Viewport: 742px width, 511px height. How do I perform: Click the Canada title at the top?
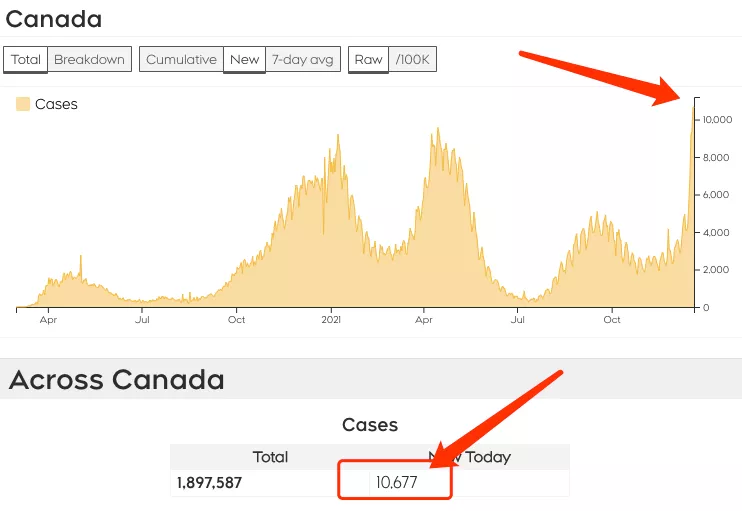pyautogui.click(x=54, y=18)
